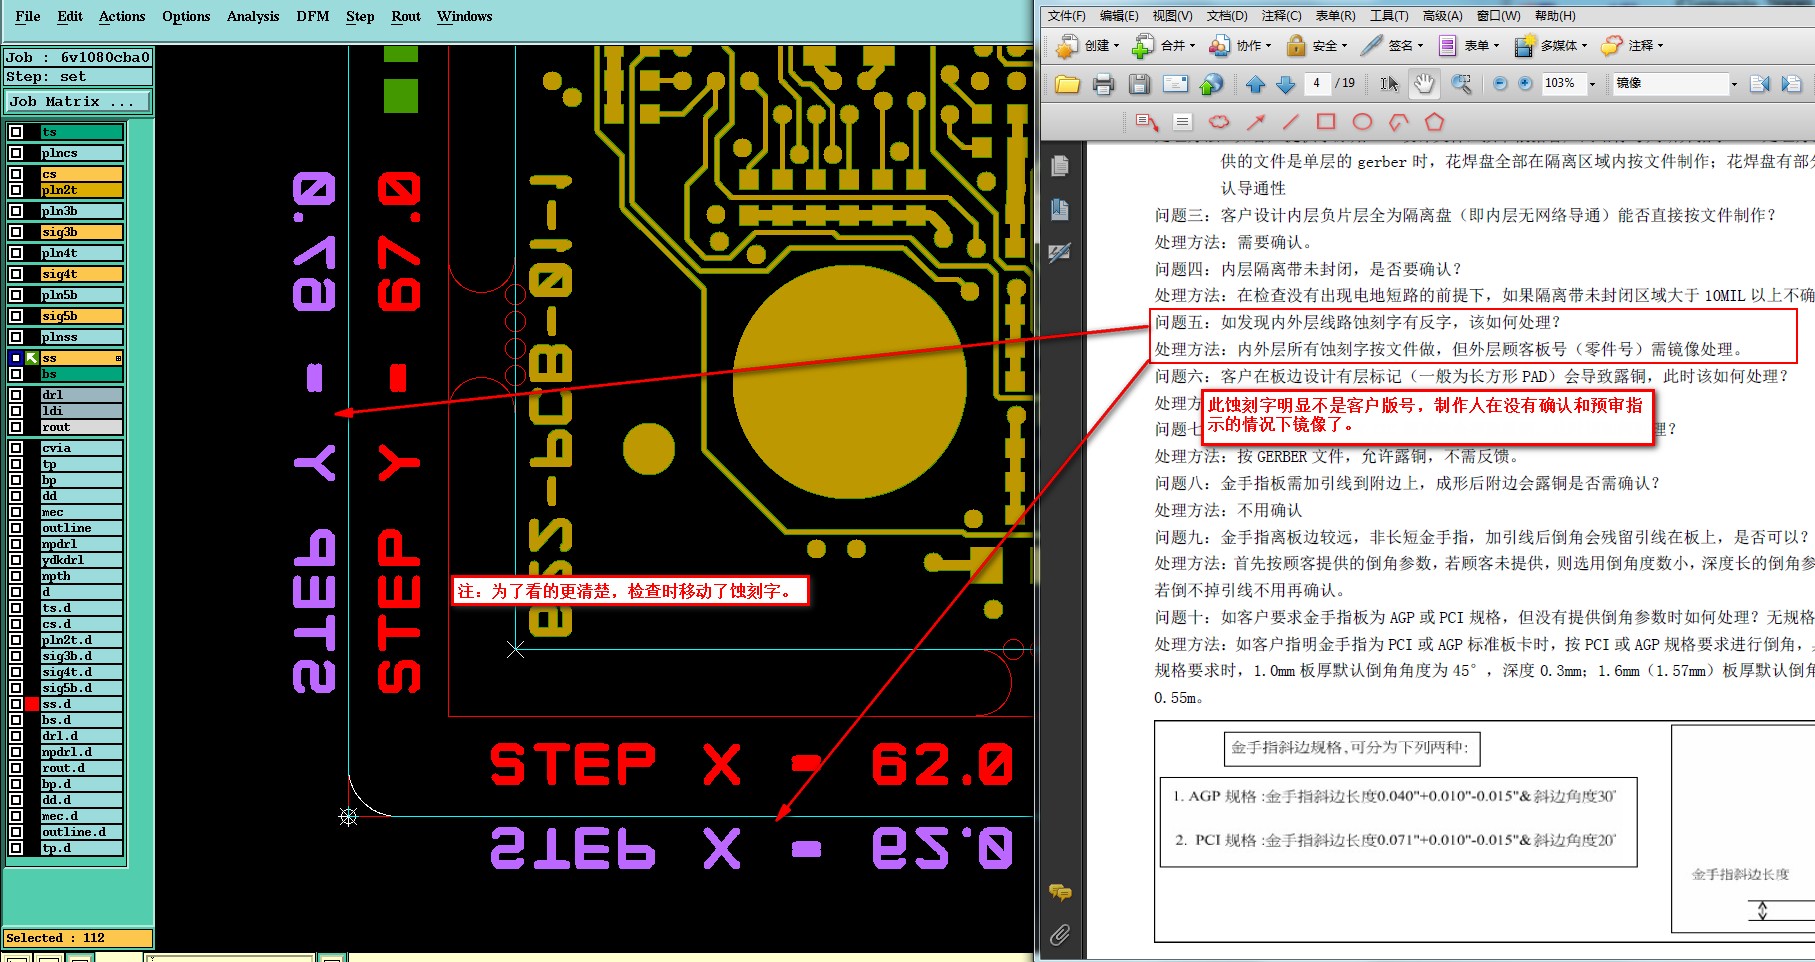Open the 多媒体 (Multimedia) dropdown

point(1551,45)
